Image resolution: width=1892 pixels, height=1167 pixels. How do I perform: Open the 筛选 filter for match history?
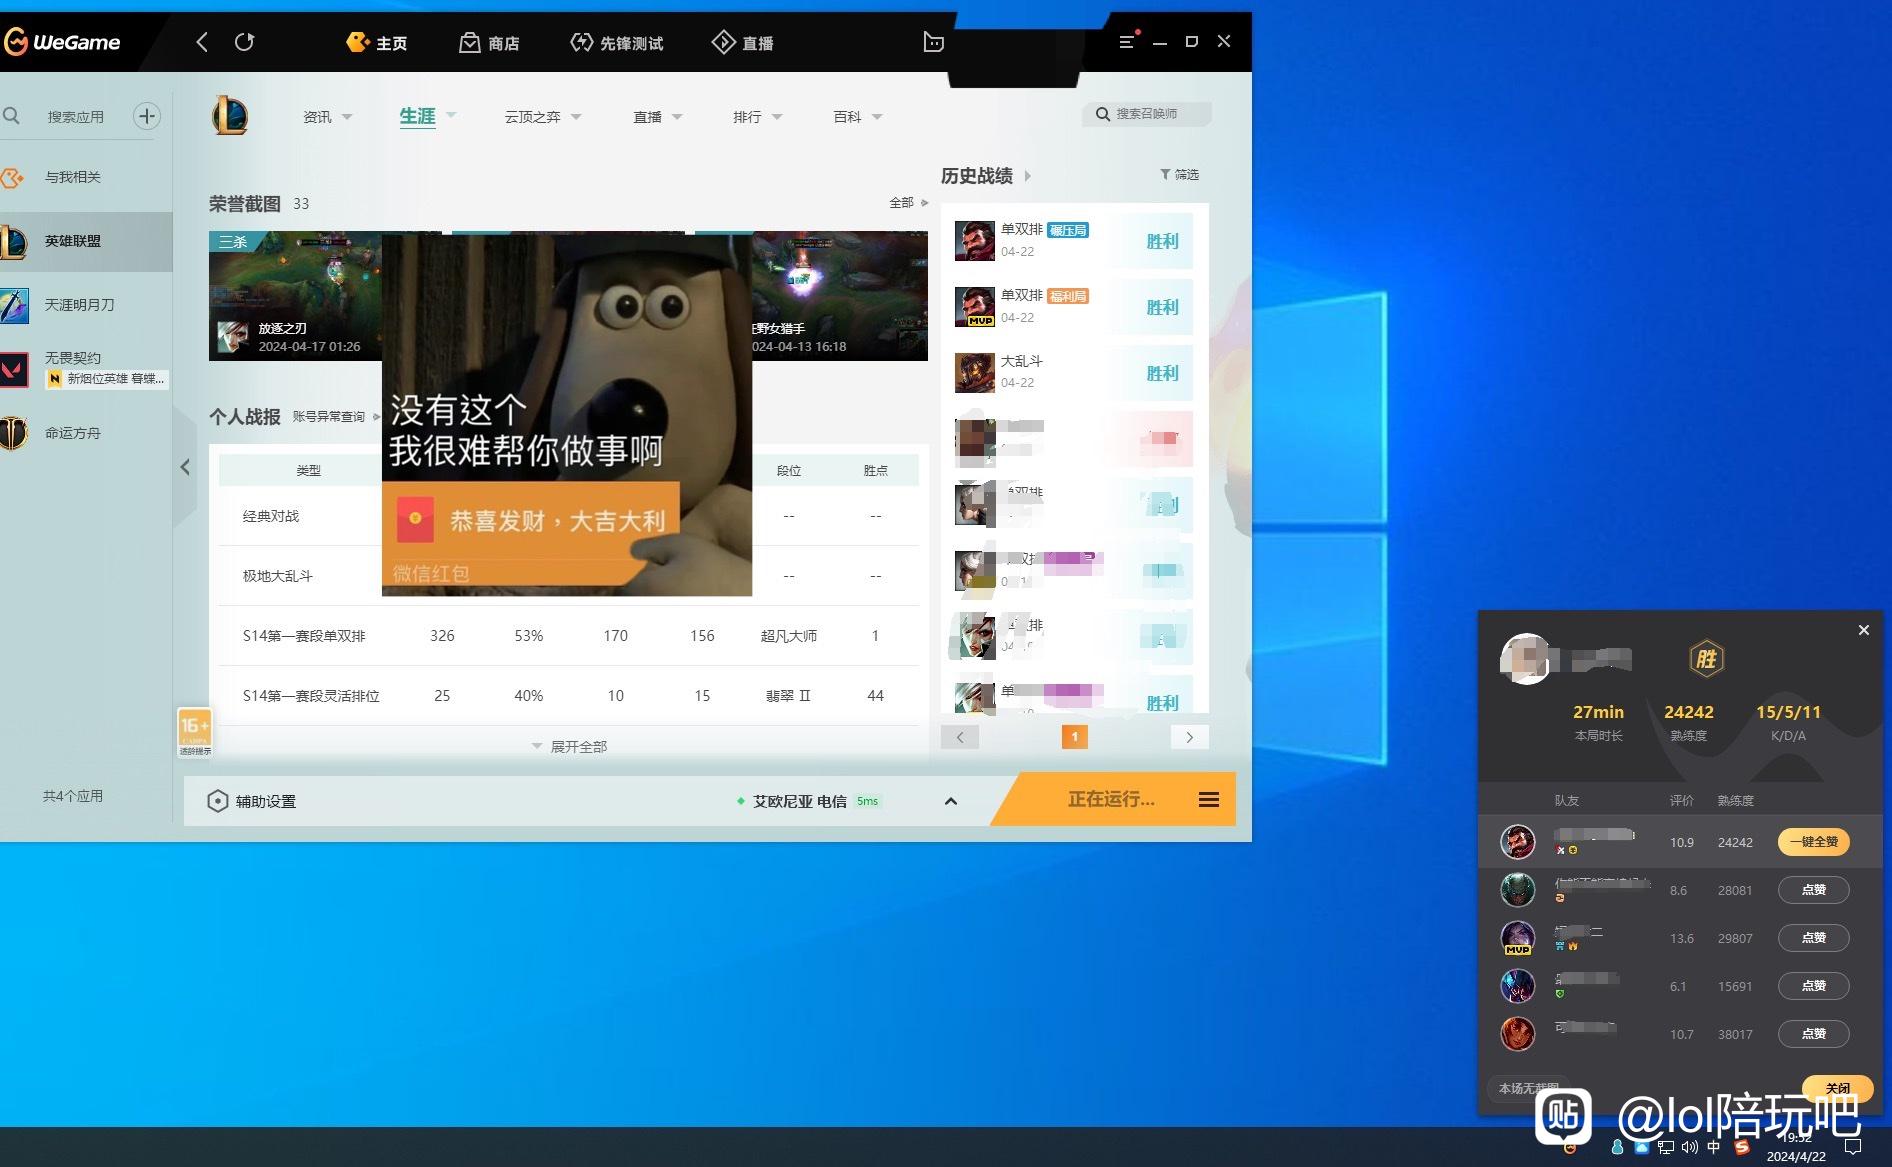(1179, 174)
